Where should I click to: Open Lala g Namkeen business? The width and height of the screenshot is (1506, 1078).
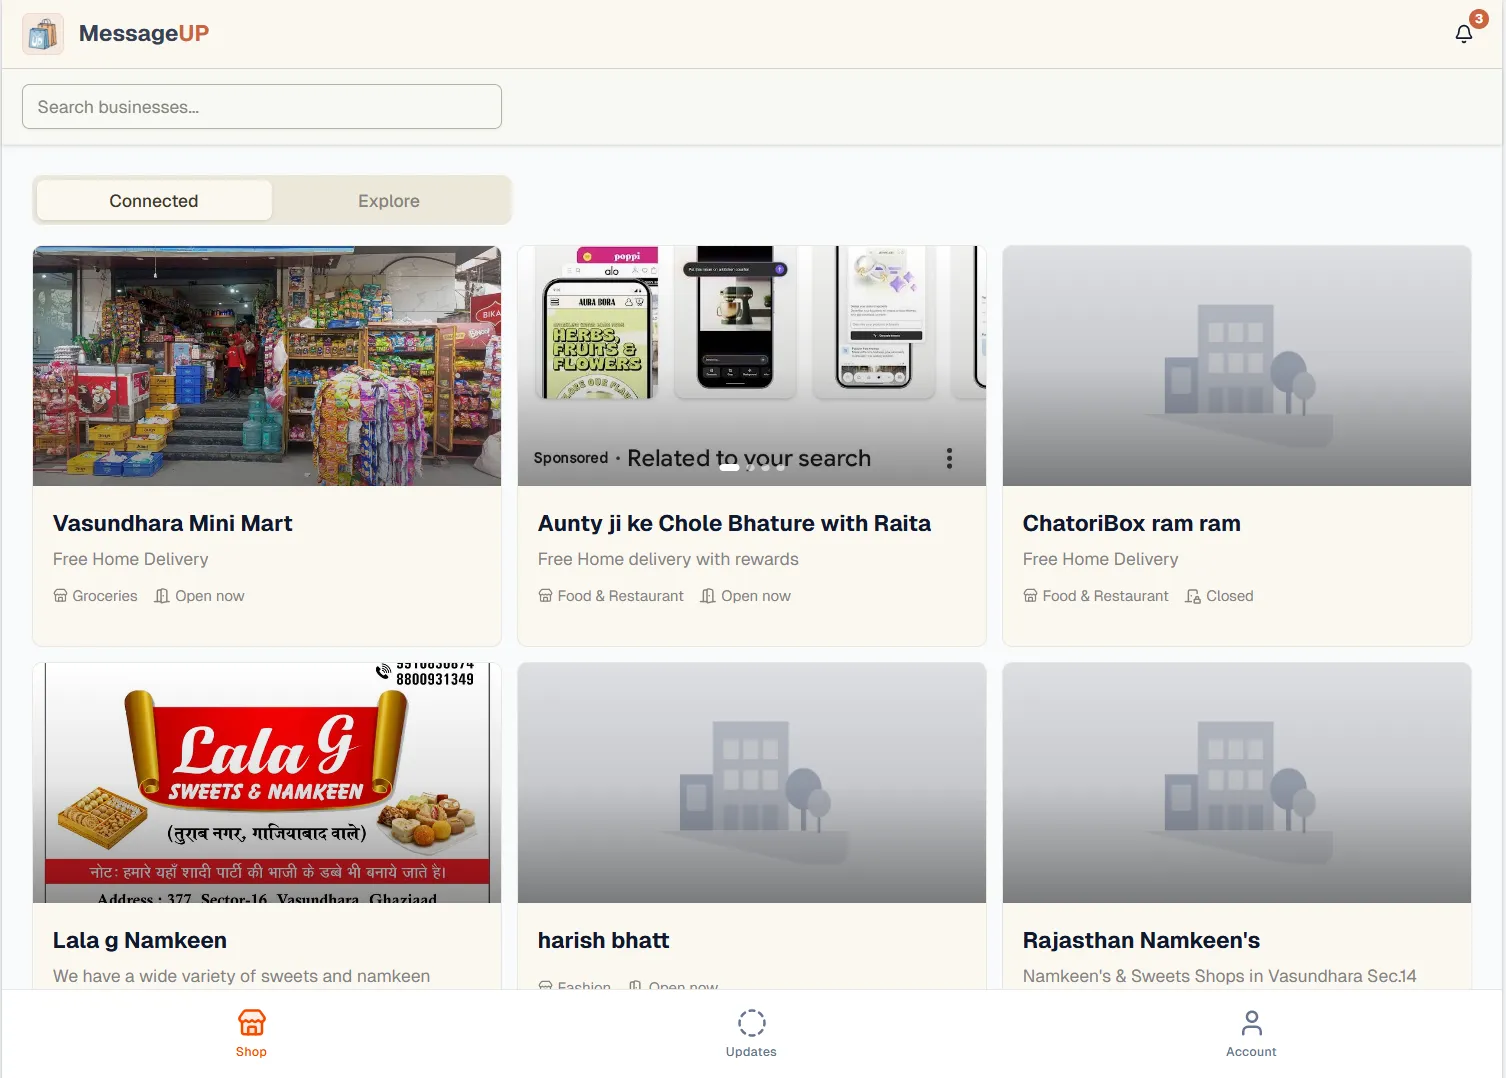pos(140,940)
